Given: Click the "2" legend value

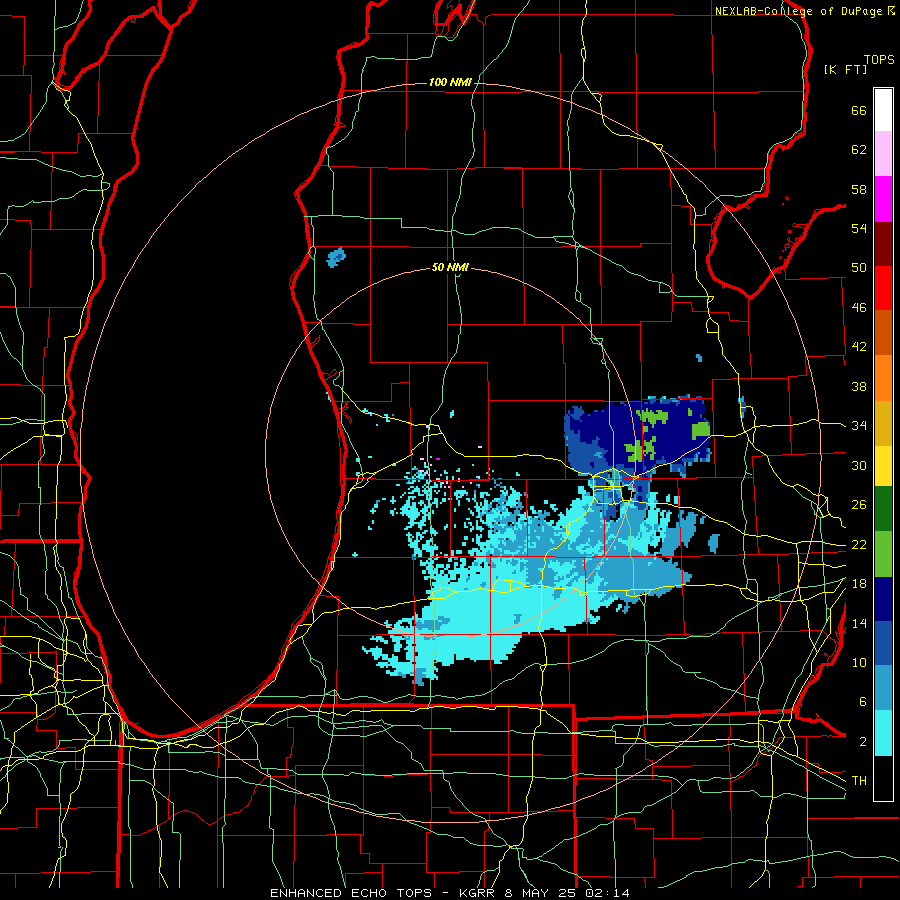Looking at the screenshot, I should coord(863,742).
